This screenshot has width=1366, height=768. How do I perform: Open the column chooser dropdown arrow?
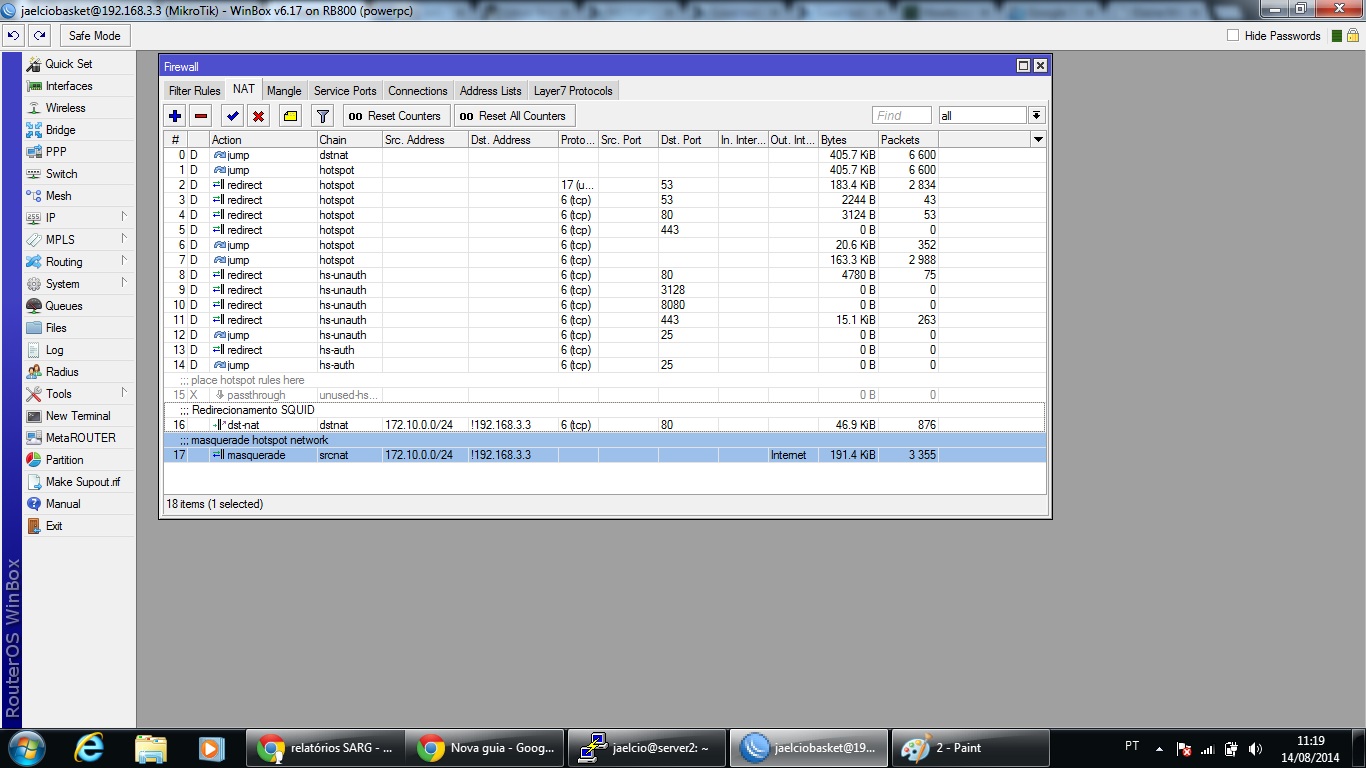click(x=1038, y=140)
